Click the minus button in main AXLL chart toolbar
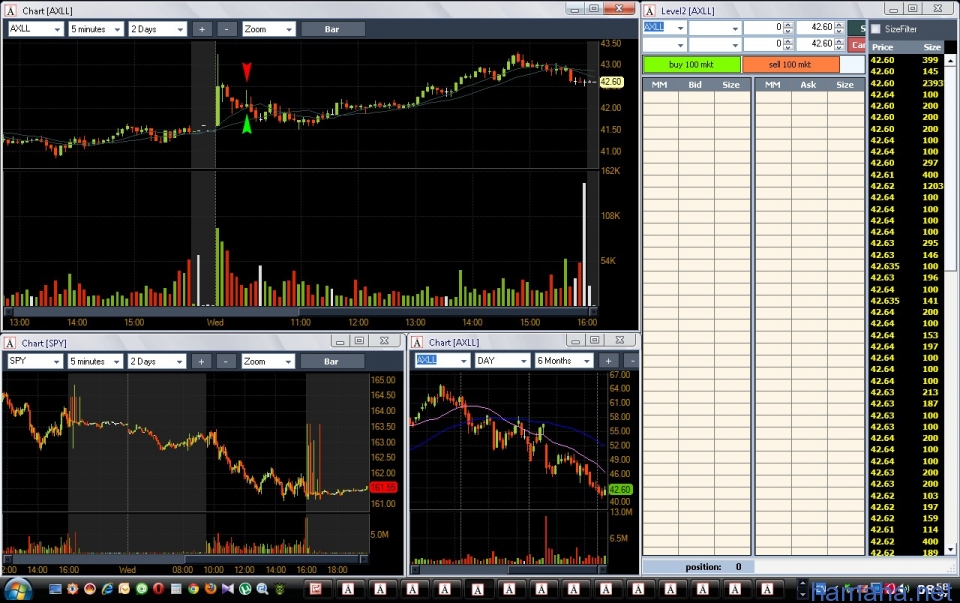960x603 pixels. click(227, 29)
